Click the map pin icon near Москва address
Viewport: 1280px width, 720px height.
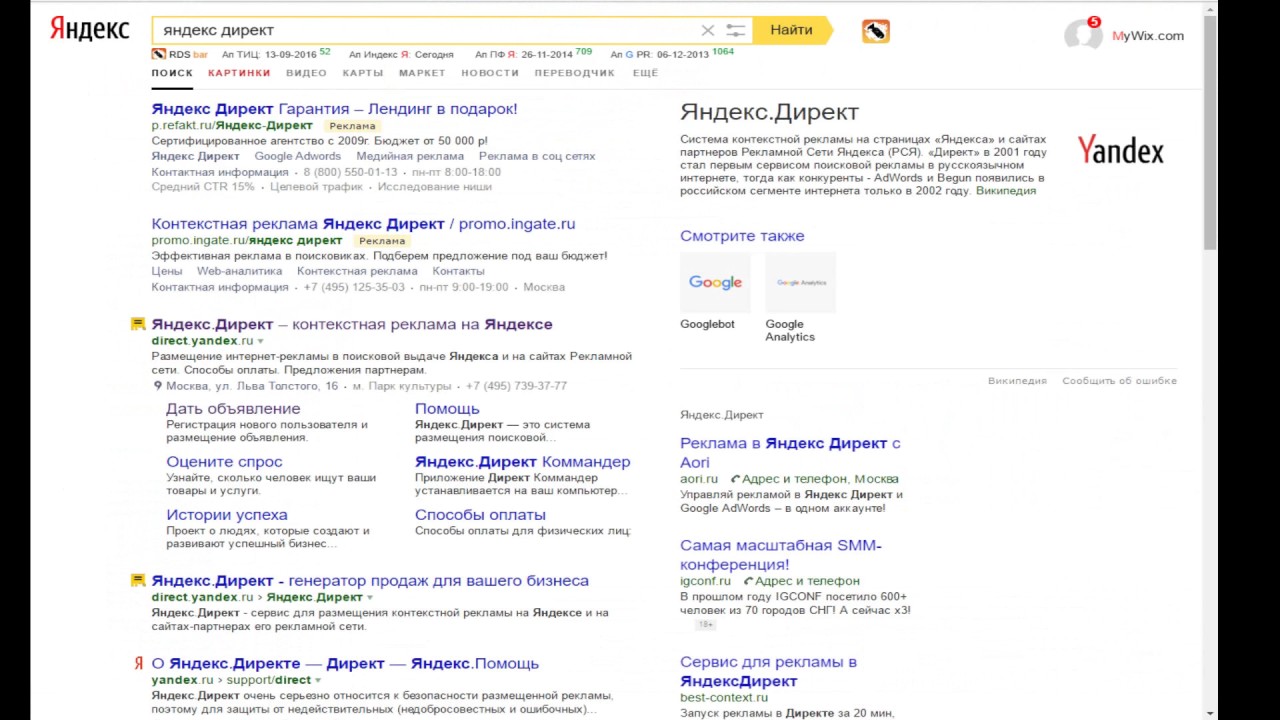click(157, 386)
